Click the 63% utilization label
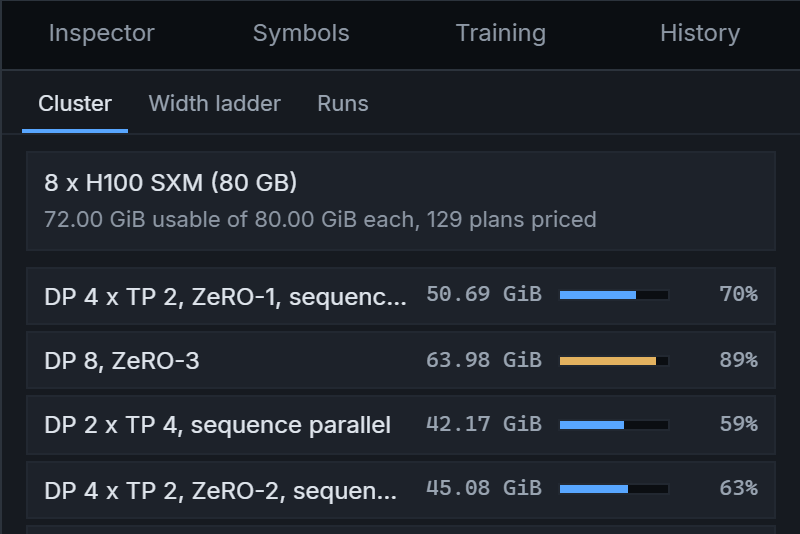 pyautogui.click(x=738, y=488)
